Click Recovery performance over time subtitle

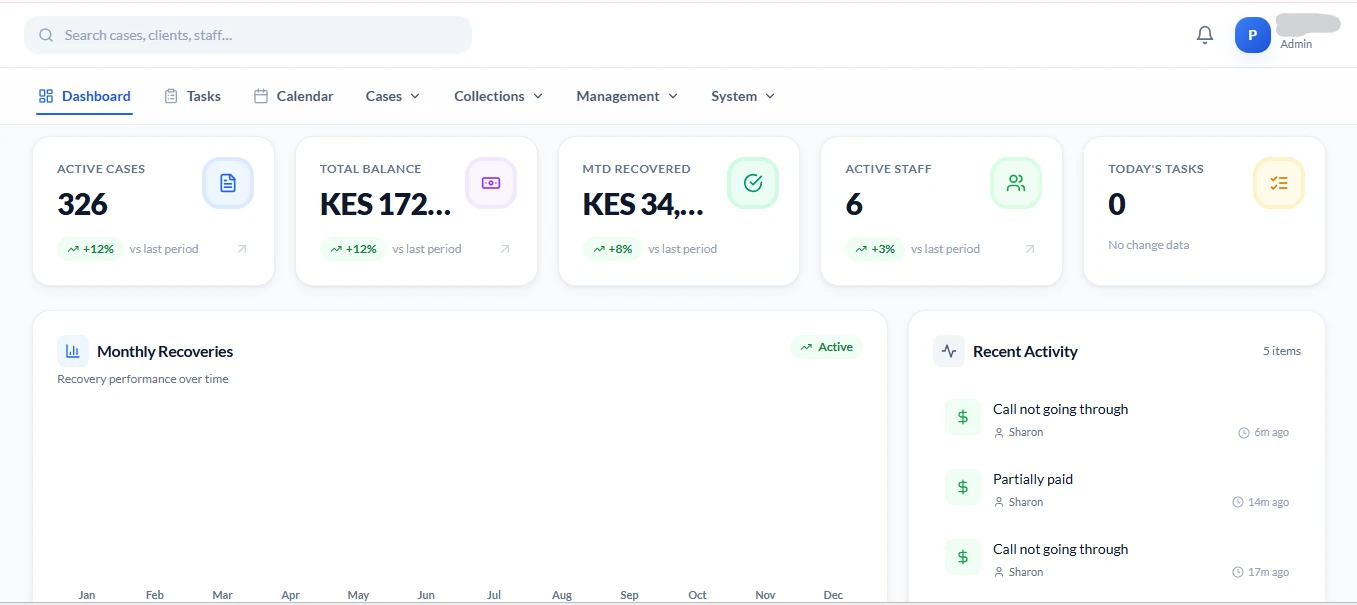coord(143,379)
